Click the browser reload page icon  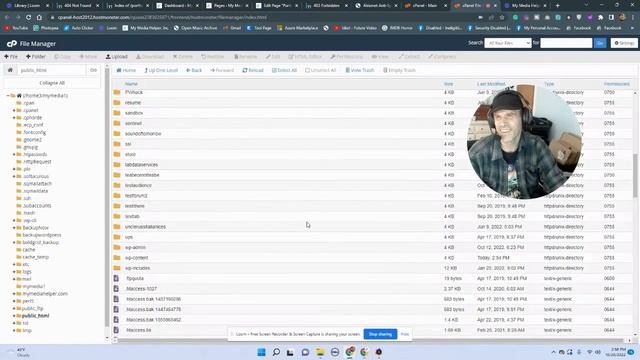28,18
